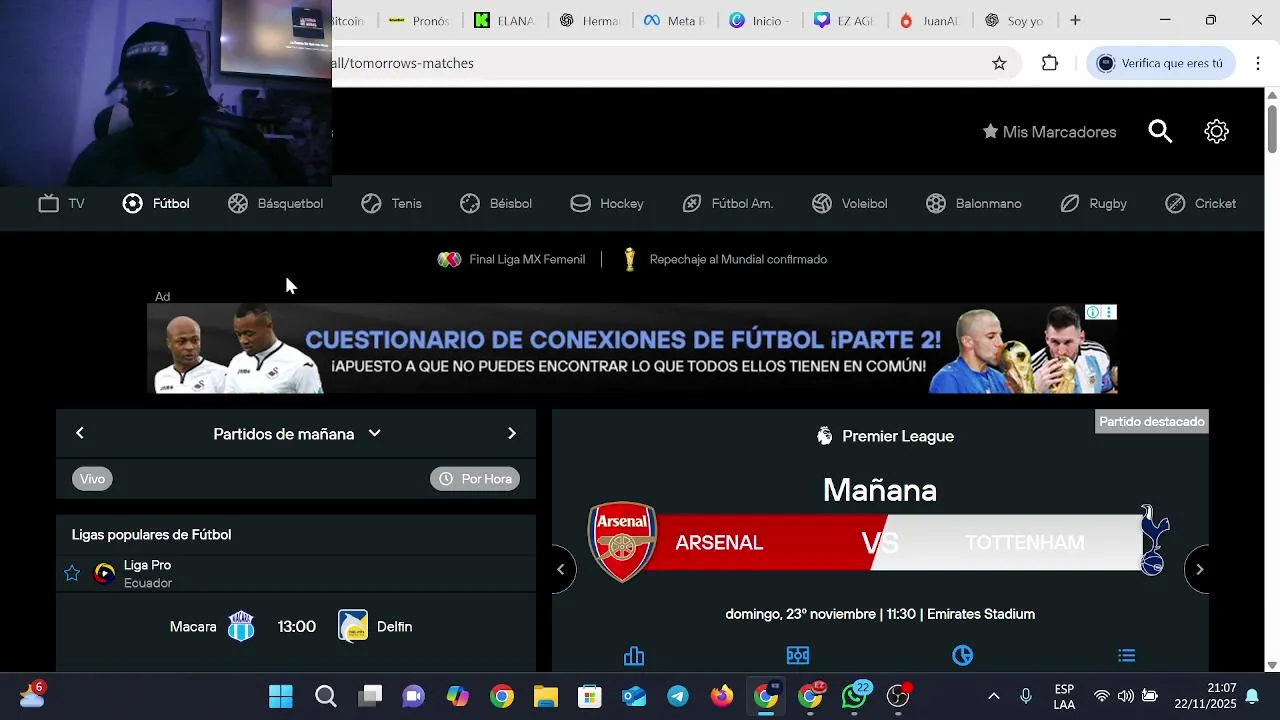Open the site settings gear

click(1216, 132)
